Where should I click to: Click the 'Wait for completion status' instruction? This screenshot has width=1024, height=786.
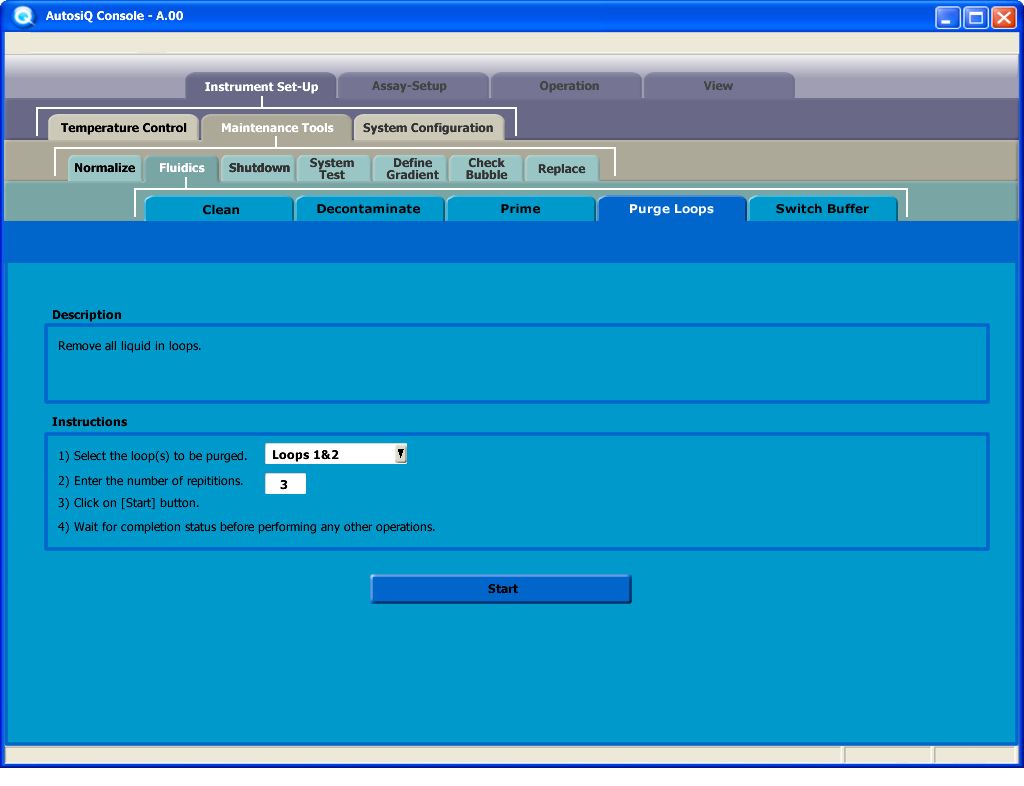pos(246,527)
